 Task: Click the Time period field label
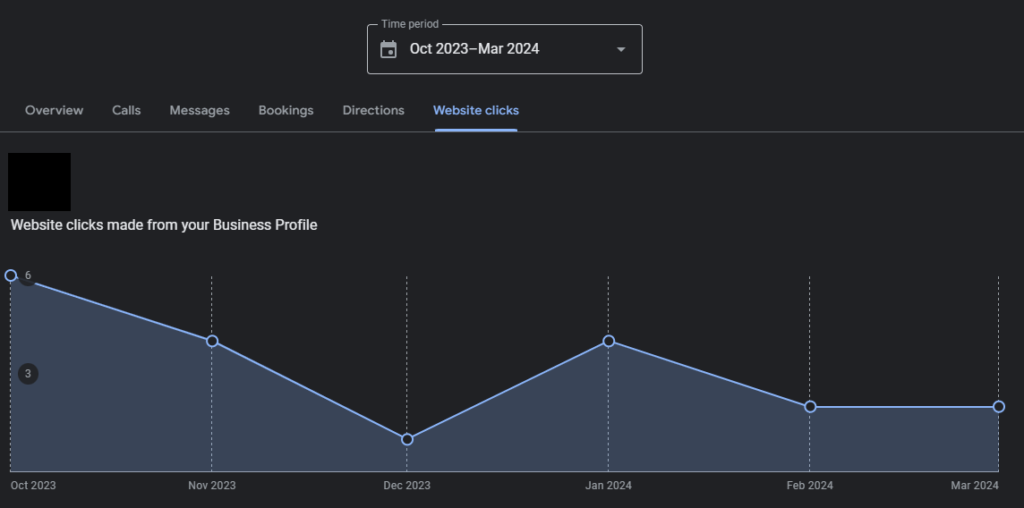click(x=410, y=24)
